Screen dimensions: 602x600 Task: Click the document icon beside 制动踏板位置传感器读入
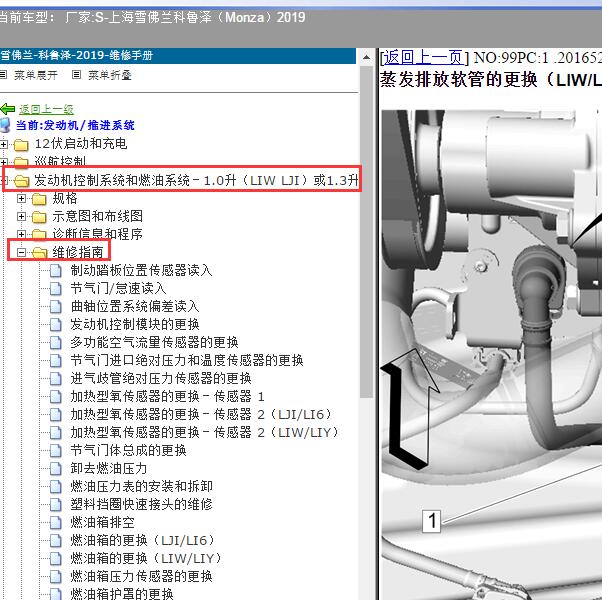click(56, 271)
